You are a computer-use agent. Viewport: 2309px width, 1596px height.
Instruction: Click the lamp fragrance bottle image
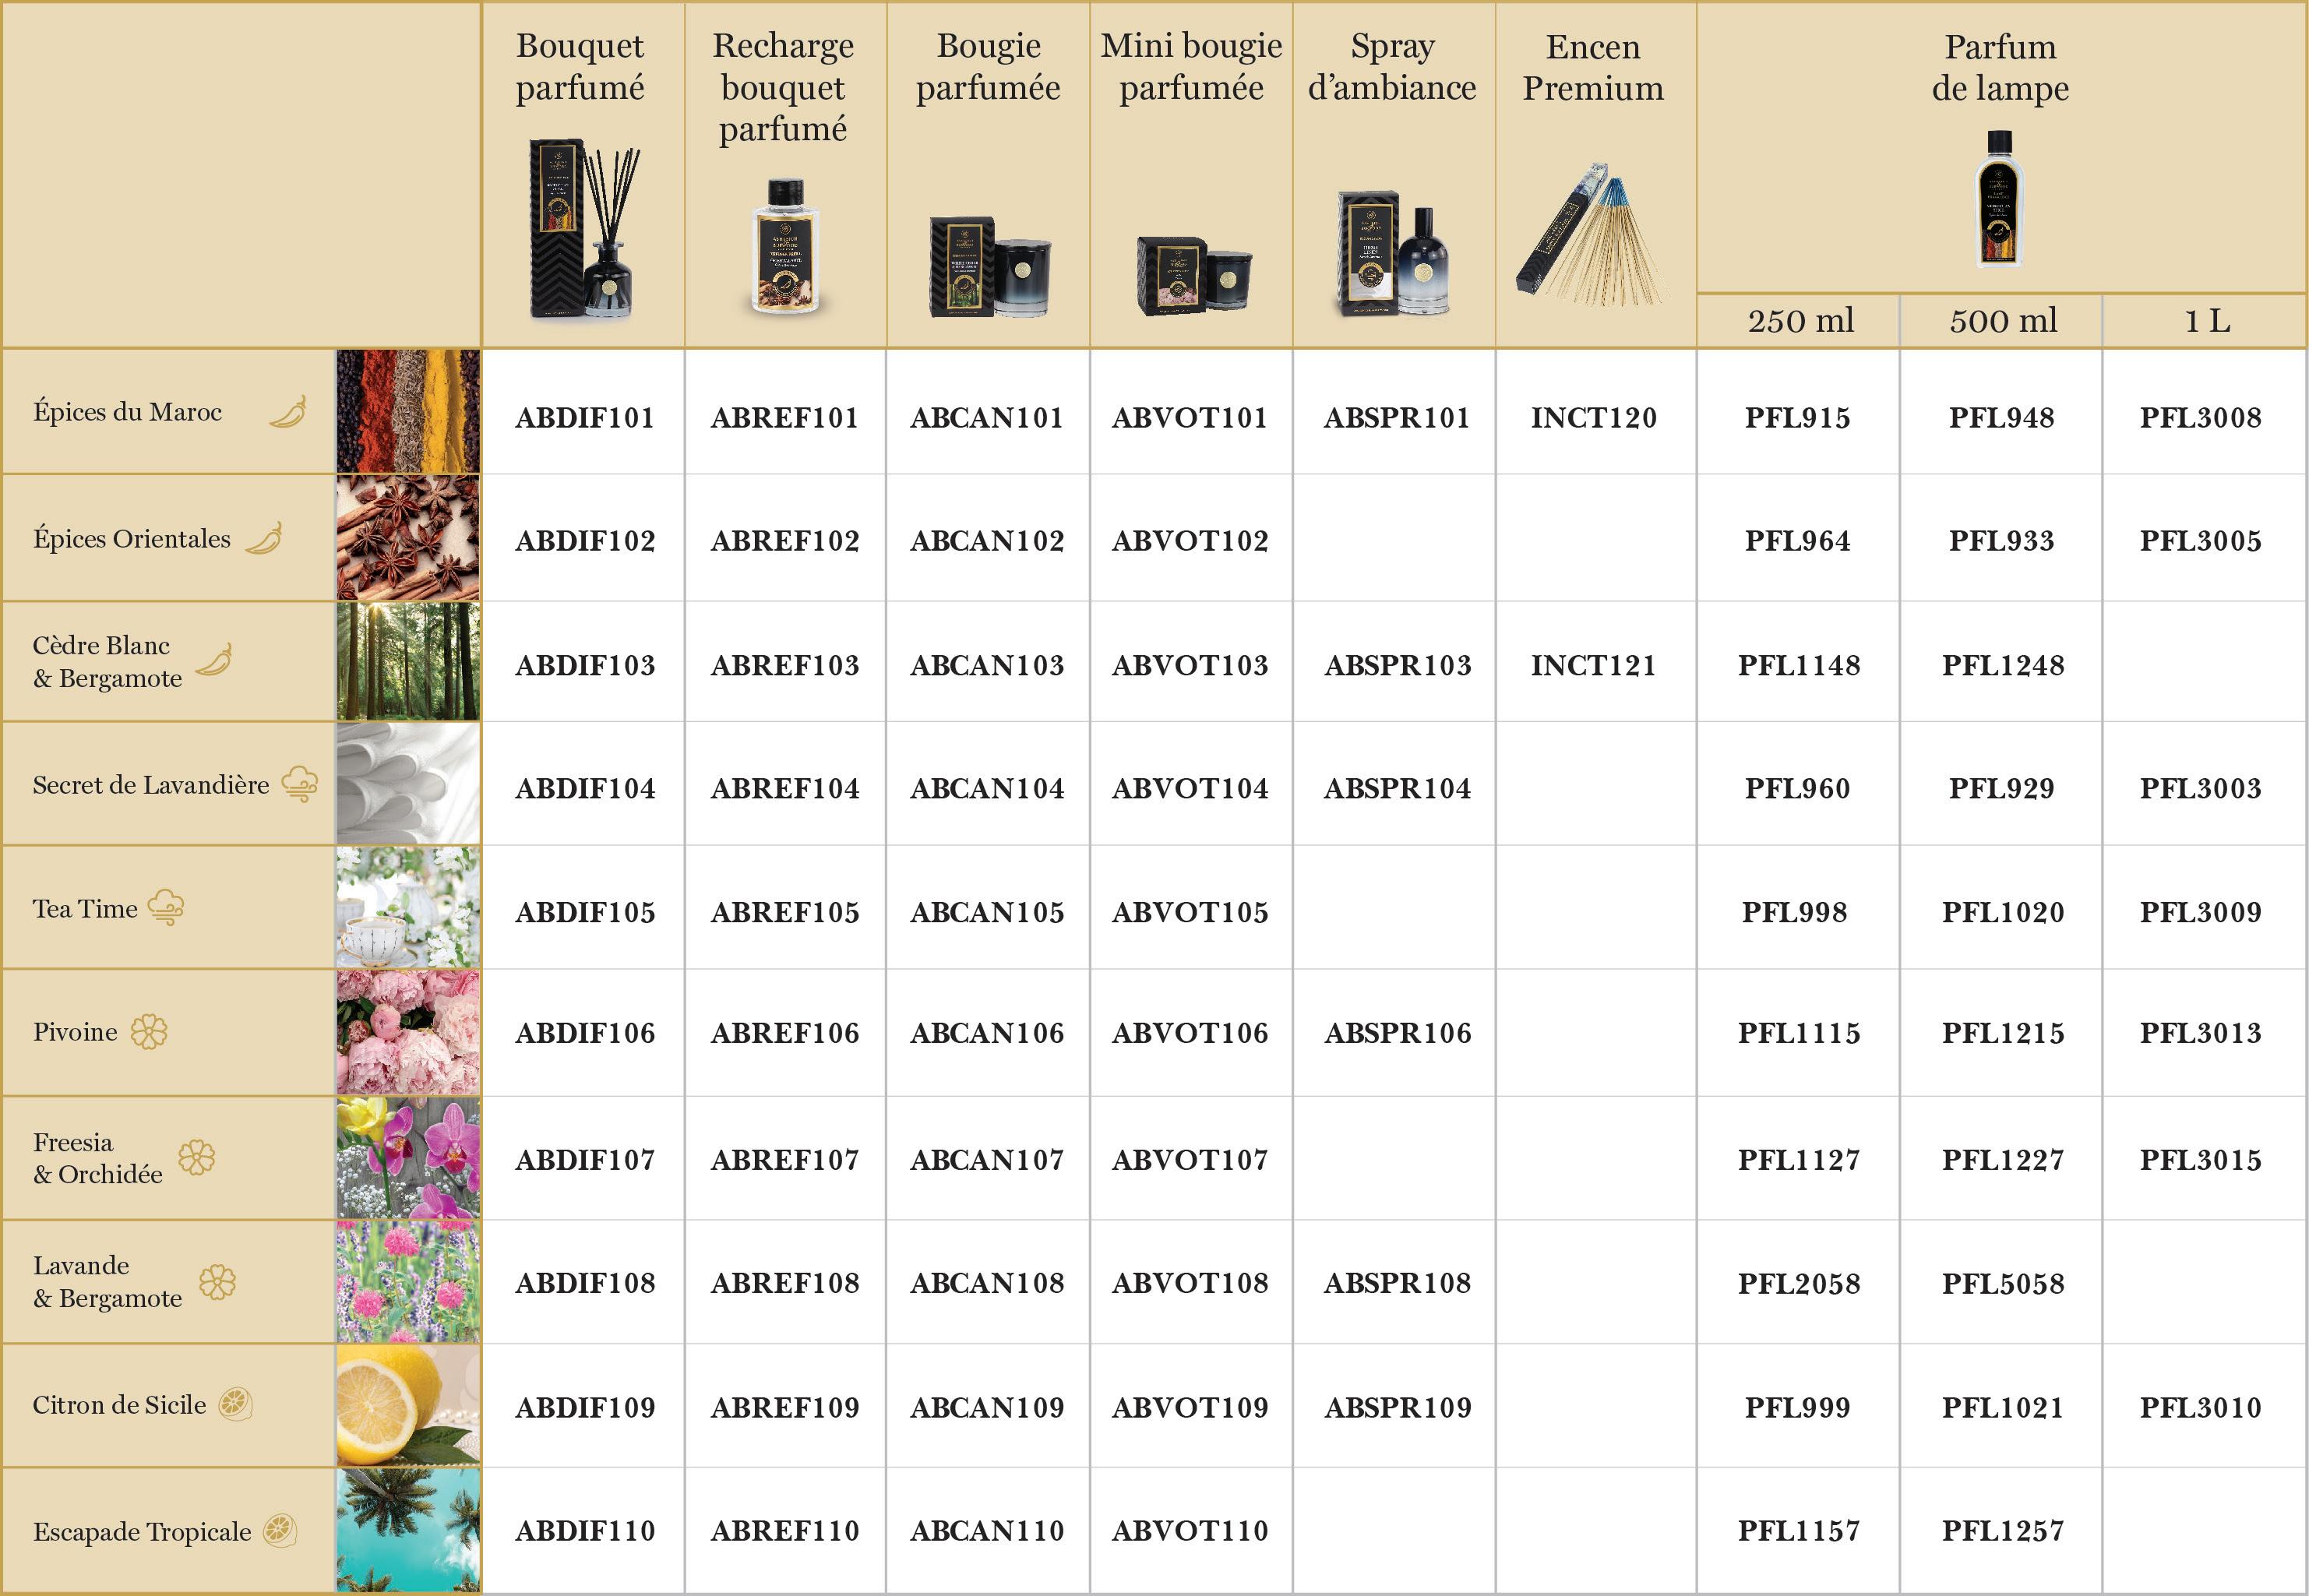tap(1999, 198)
